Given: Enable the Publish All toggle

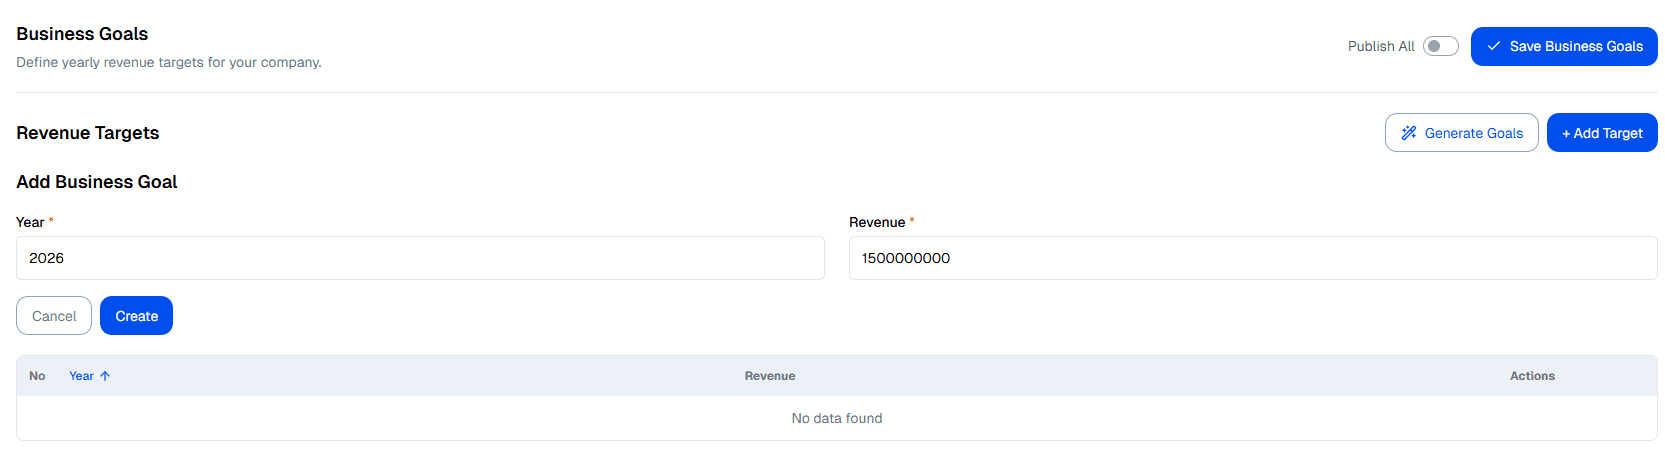Looking at the screenshot, I should click(1440, 46).
